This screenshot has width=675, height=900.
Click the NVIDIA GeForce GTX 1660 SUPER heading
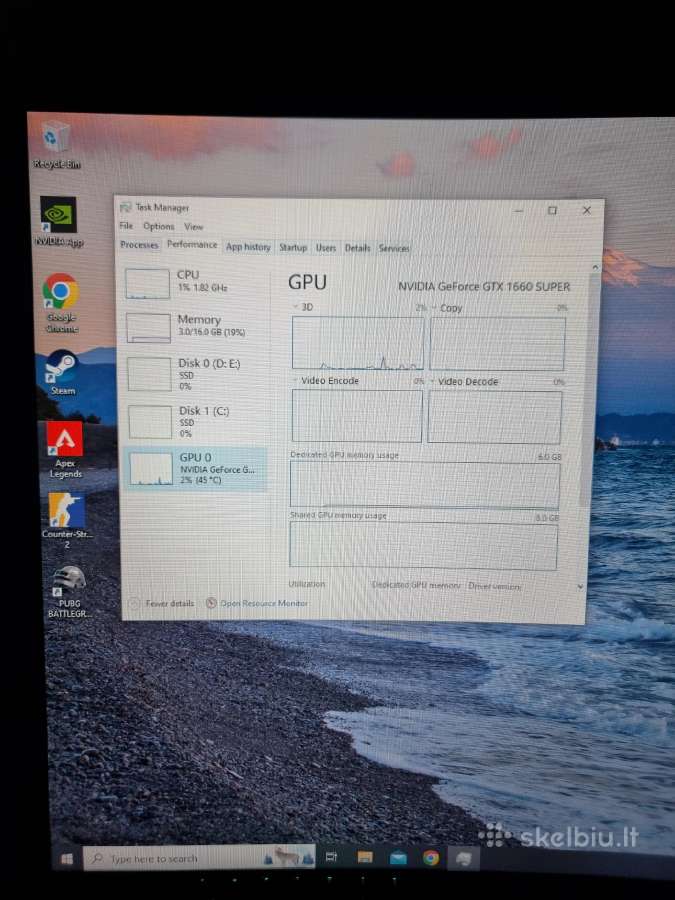click(x=484, y=286)
